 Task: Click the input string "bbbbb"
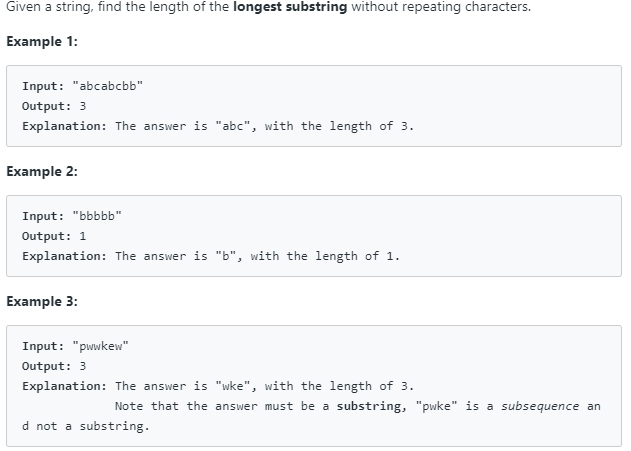[x=97, y=216]
